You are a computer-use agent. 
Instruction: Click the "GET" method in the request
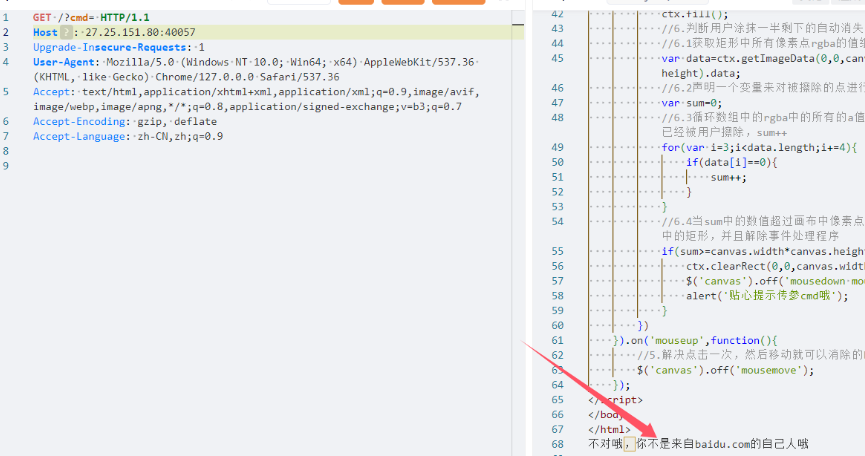(x=42, y=18)
